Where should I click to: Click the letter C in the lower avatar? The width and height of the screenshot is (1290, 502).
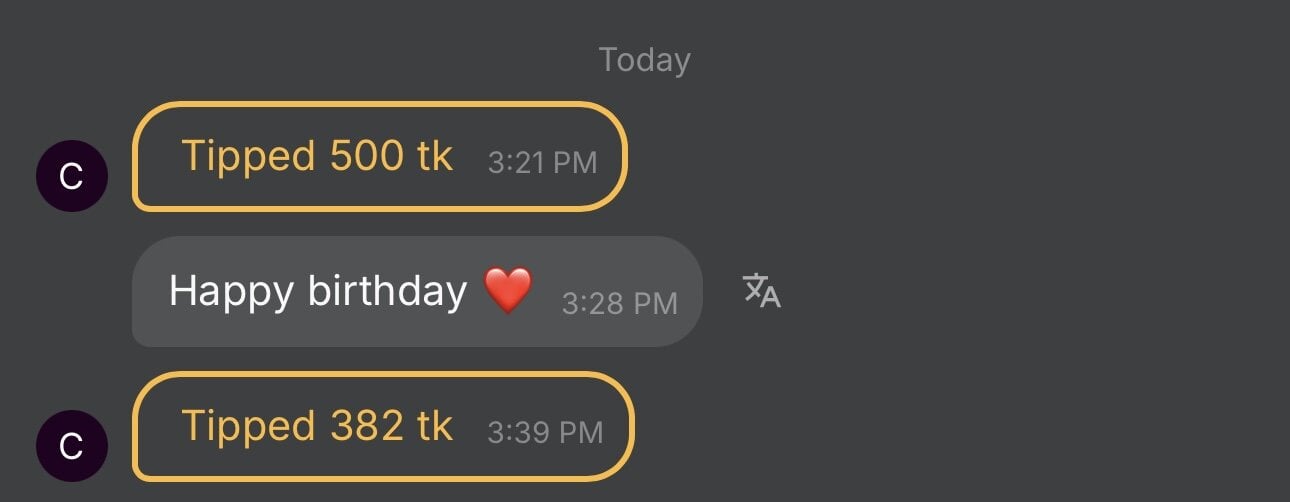tap(71, 446)
